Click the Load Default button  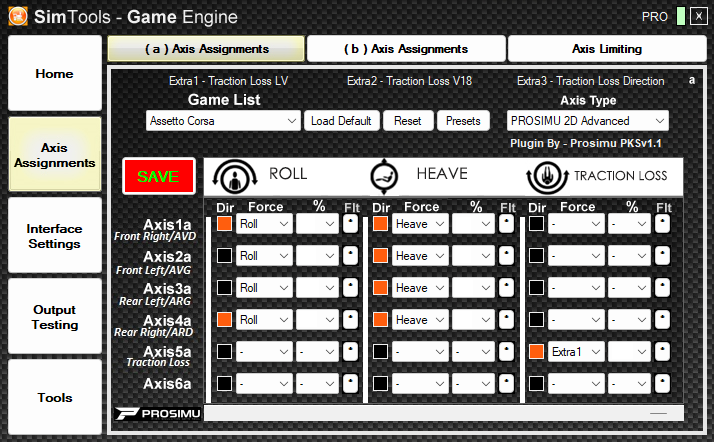(x=341, y=121)
